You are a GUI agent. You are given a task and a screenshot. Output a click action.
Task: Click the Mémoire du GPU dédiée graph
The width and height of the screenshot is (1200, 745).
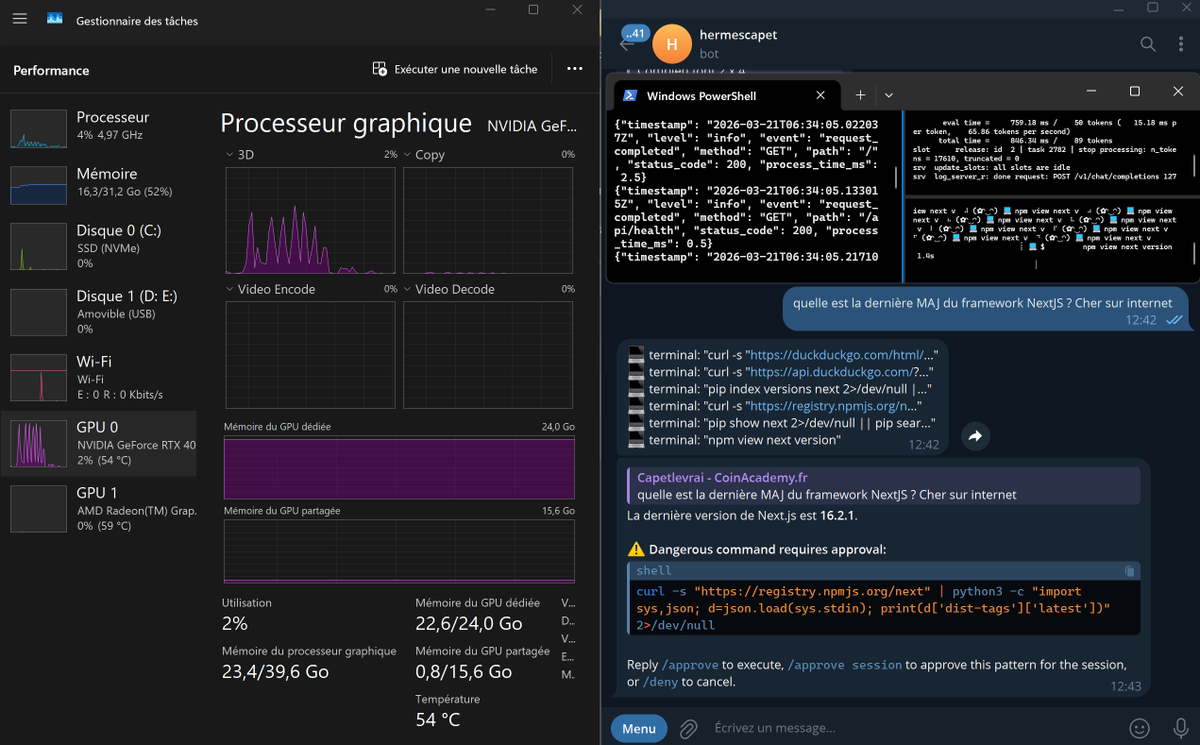pyautogui.click(x=399, y=466)
